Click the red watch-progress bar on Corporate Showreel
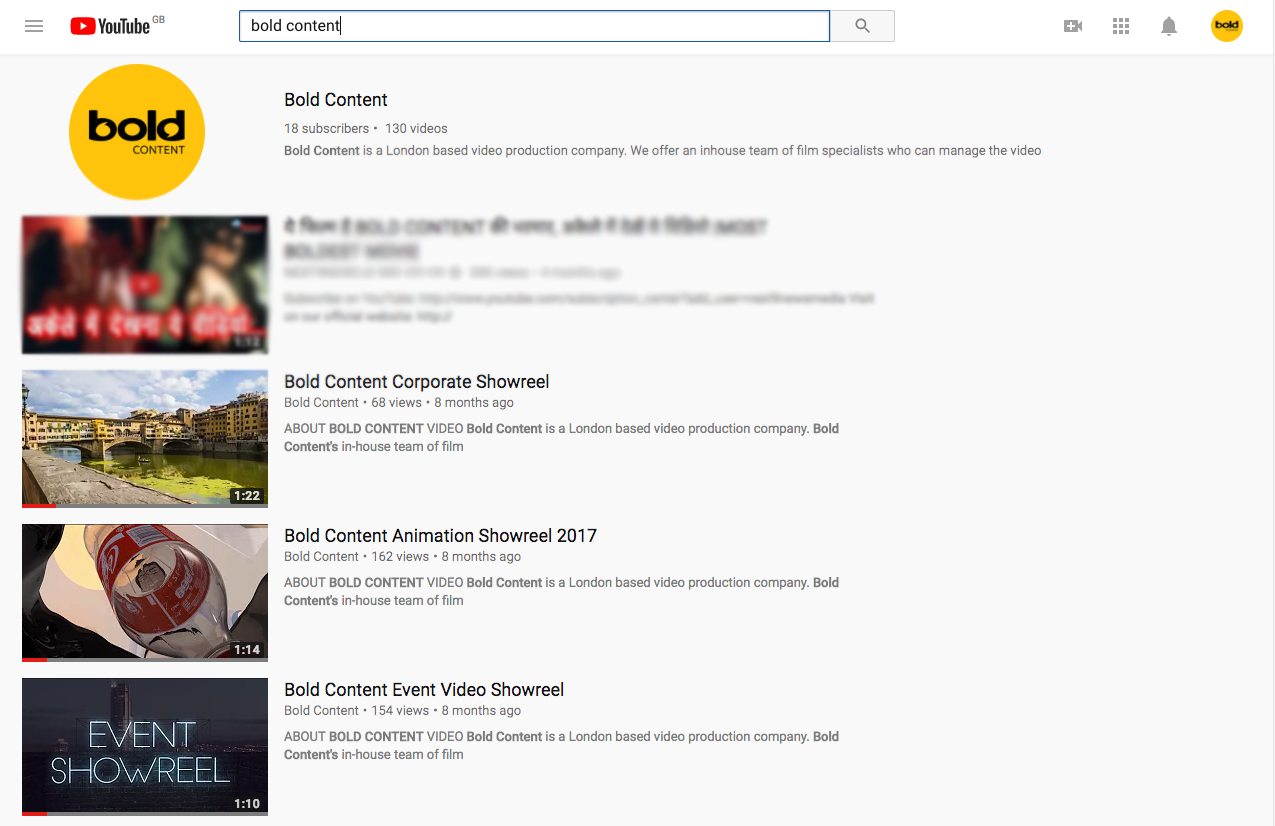Viewport: 1275px width, 826px height. 39,506
